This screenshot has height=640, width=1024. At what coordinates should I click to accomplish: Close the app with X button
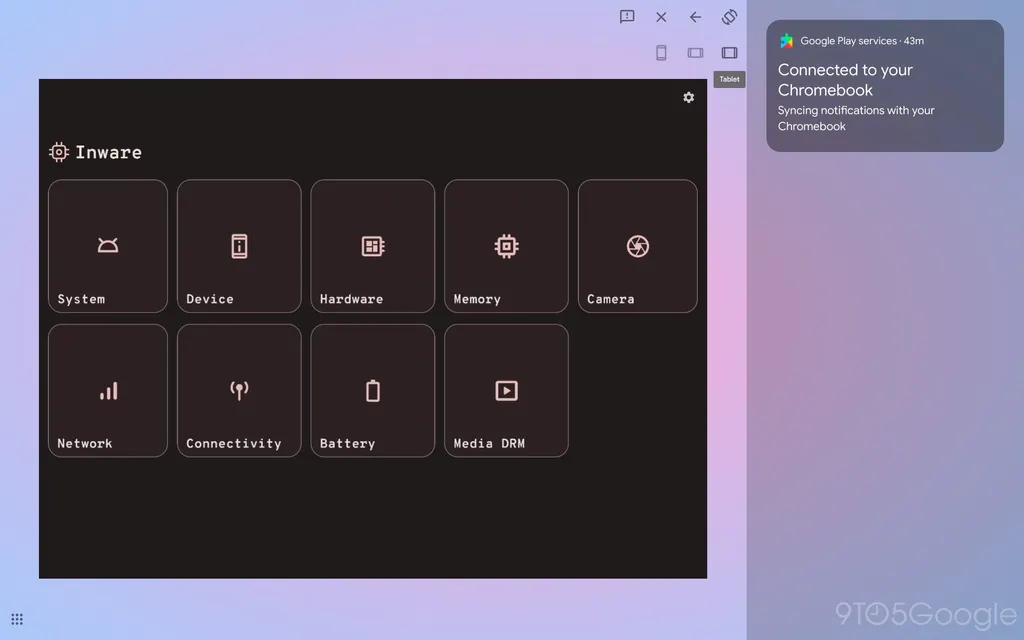click(661, 17)
